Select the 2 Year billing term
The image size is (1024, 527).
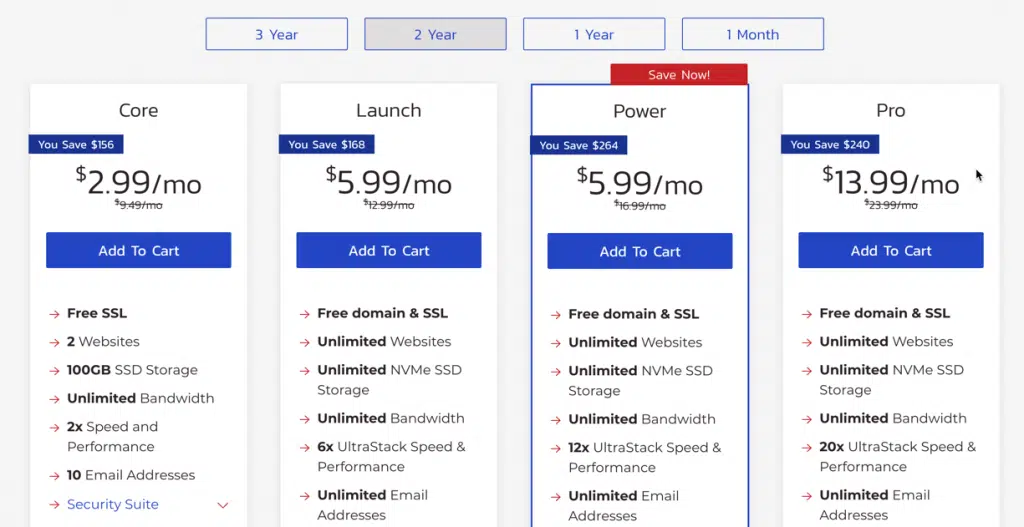[435, 34]
